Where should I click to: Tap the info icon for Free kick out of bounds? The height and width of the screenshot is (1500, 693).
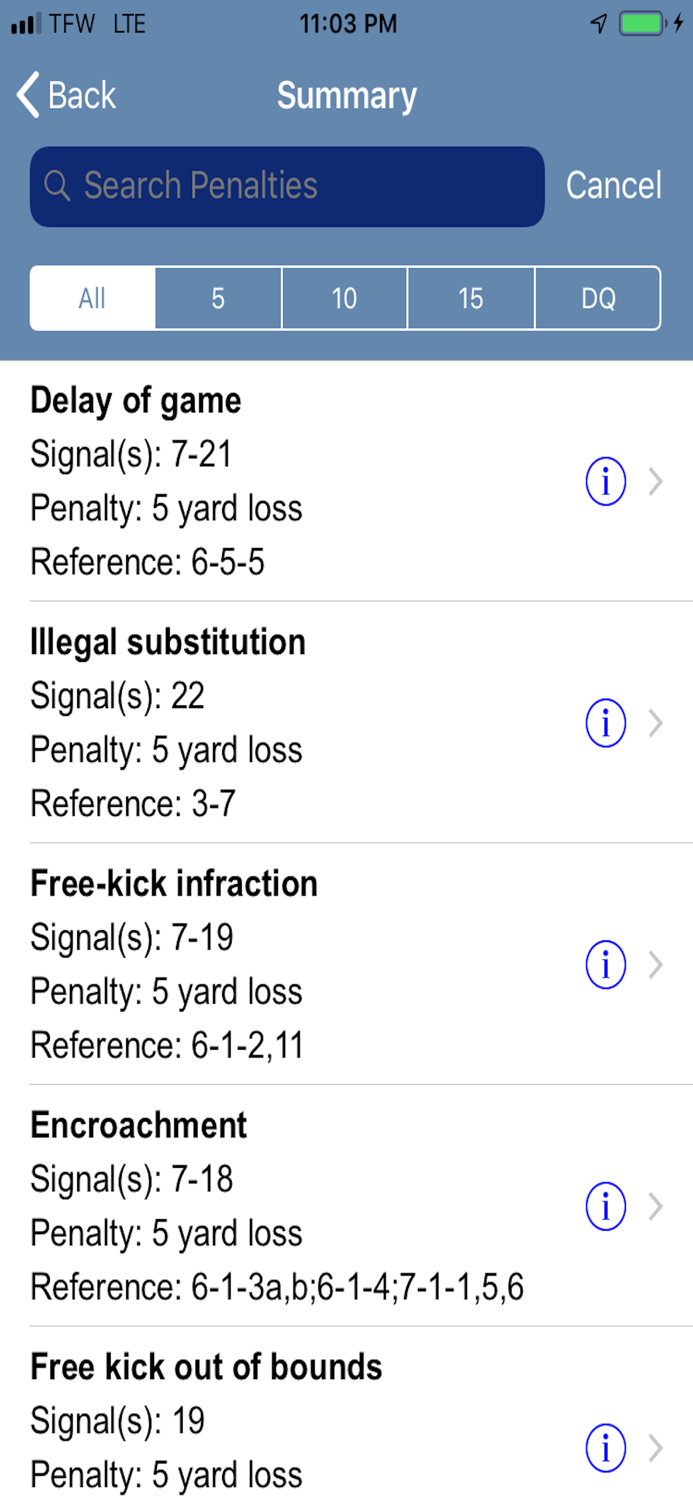click(605, 1447)
